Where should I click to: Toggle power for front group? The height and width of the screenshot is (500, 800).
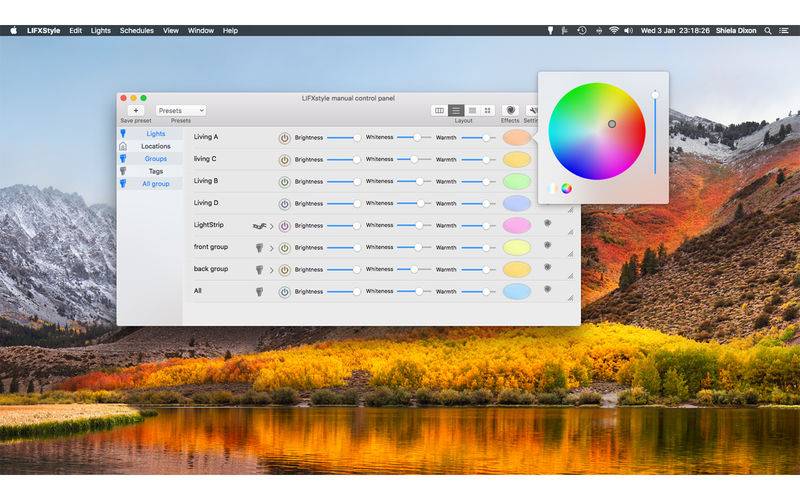[x=284, y=247]
